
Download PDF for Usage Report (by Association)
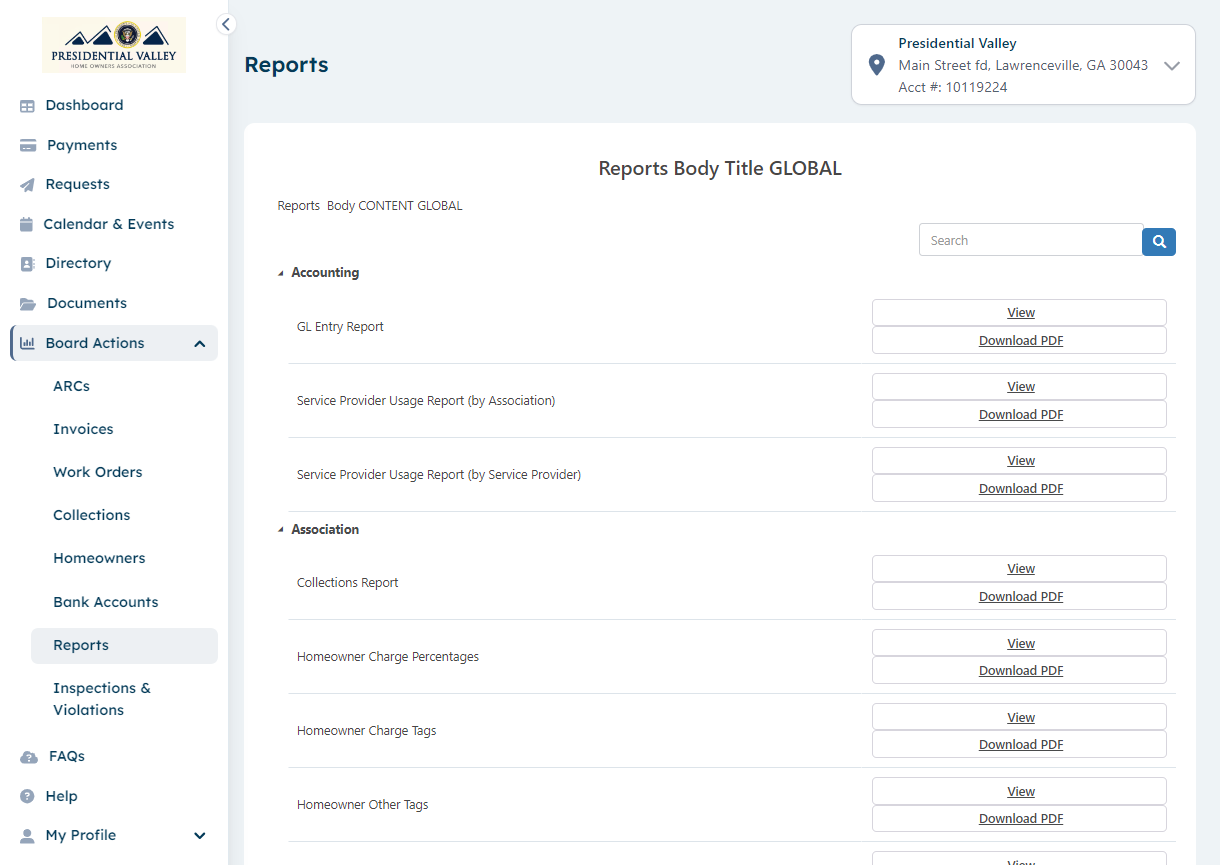coord(1019,415)
